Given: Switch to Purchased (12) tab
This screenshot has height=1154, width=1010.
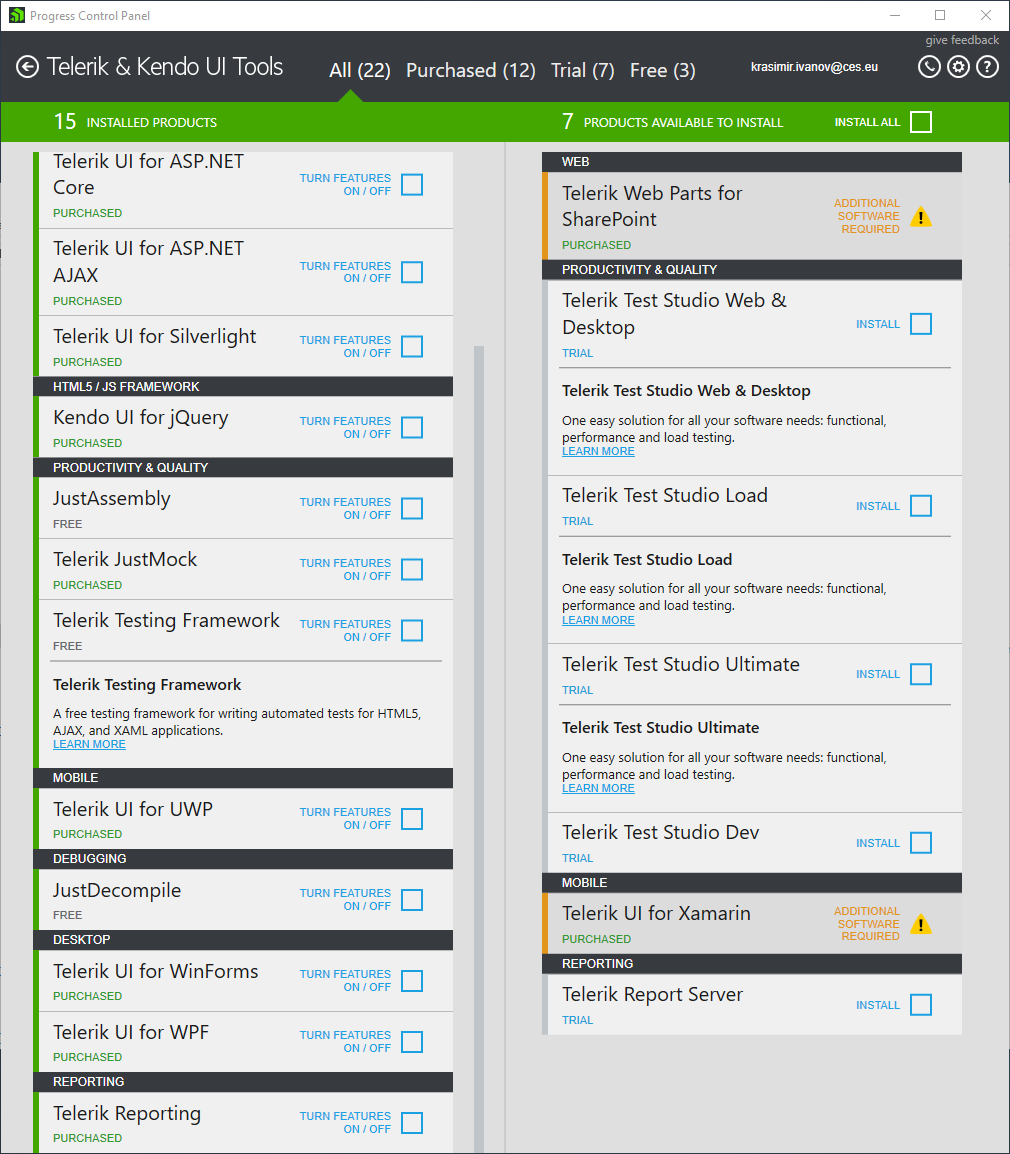Looking at the screenshot, I should (x=470, y=70).
